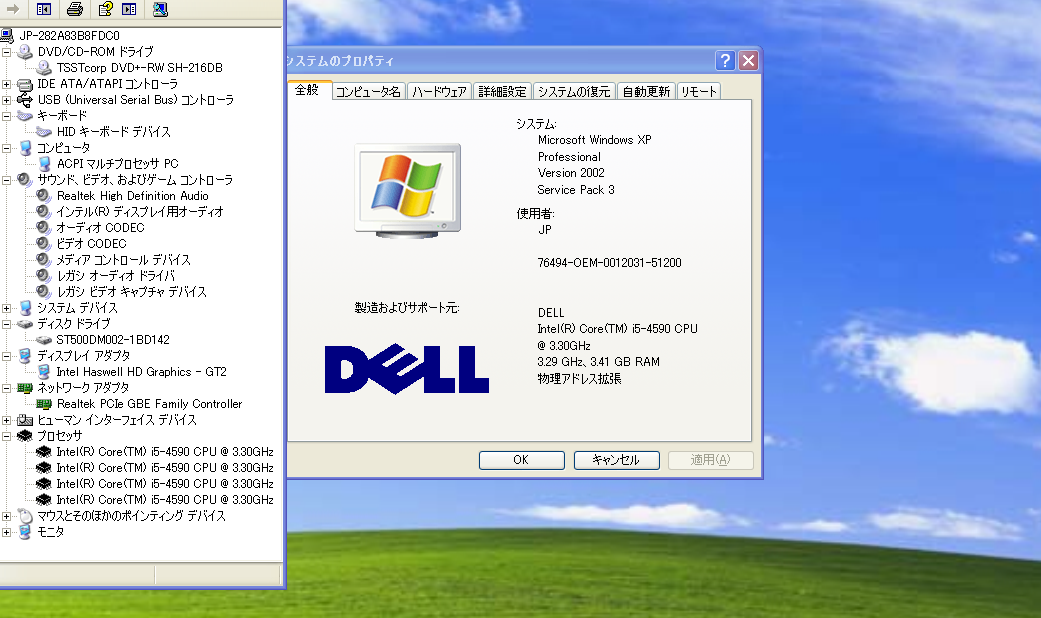The width and height of the screenshot is (1041, 618).
Task: Select メディア コントロール デバイス icon
Action: click(x=44, y=260)
